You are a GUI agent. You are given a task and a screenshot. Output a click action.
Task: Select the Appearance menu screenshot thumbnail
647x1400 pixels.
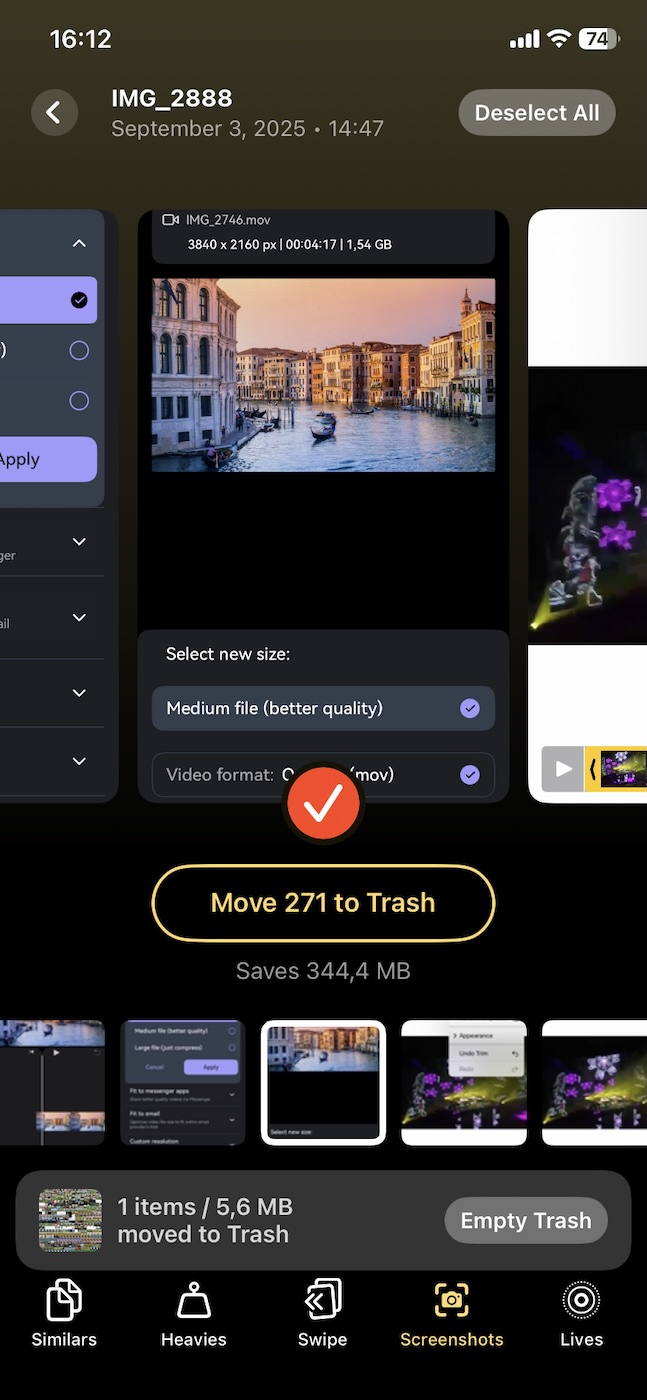(464, 1083)
